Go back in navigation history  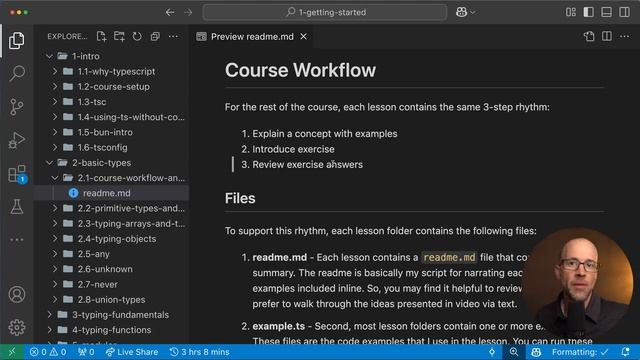[170, 12]
